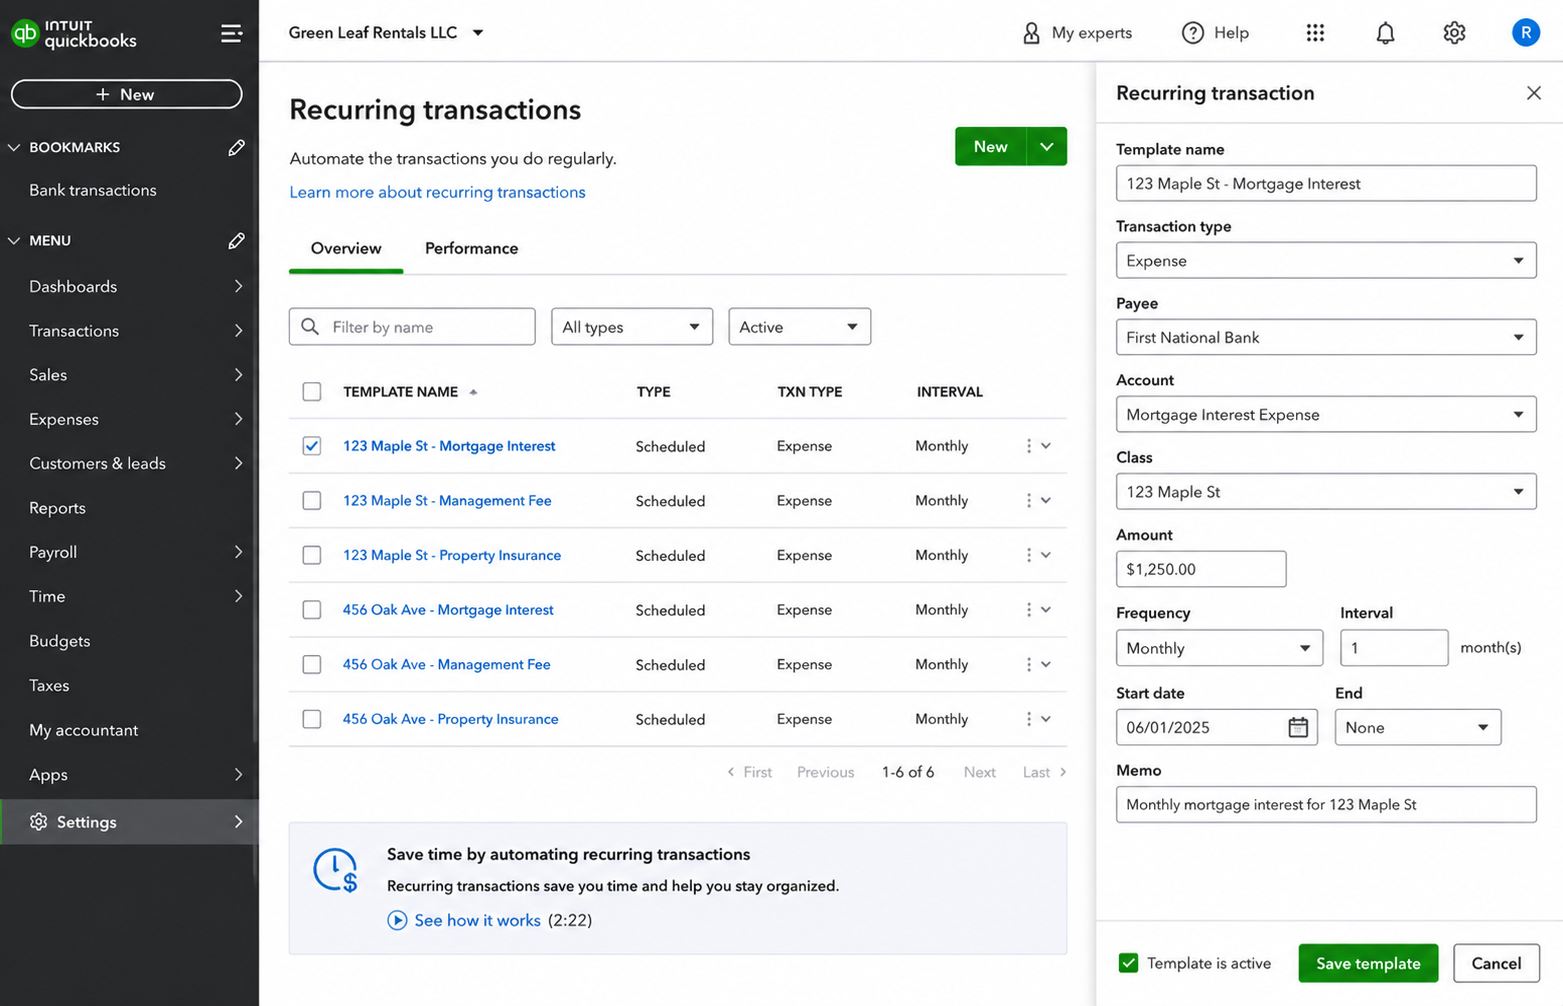Image resolution: width=1563 pixels, height=1006 pixels.
Task: Click the Interval months field
Action: point(1394,648)
